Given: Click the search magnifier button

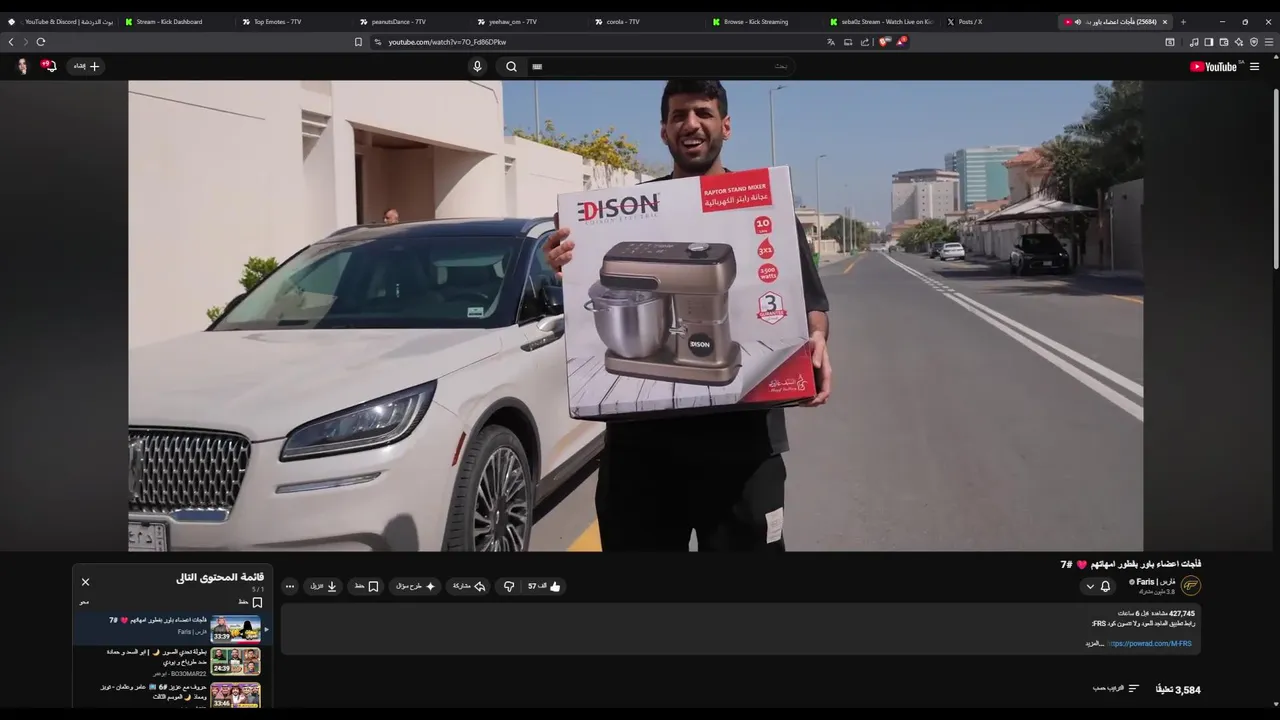Looking at the screenshot, I should click(x=511, y=66).
